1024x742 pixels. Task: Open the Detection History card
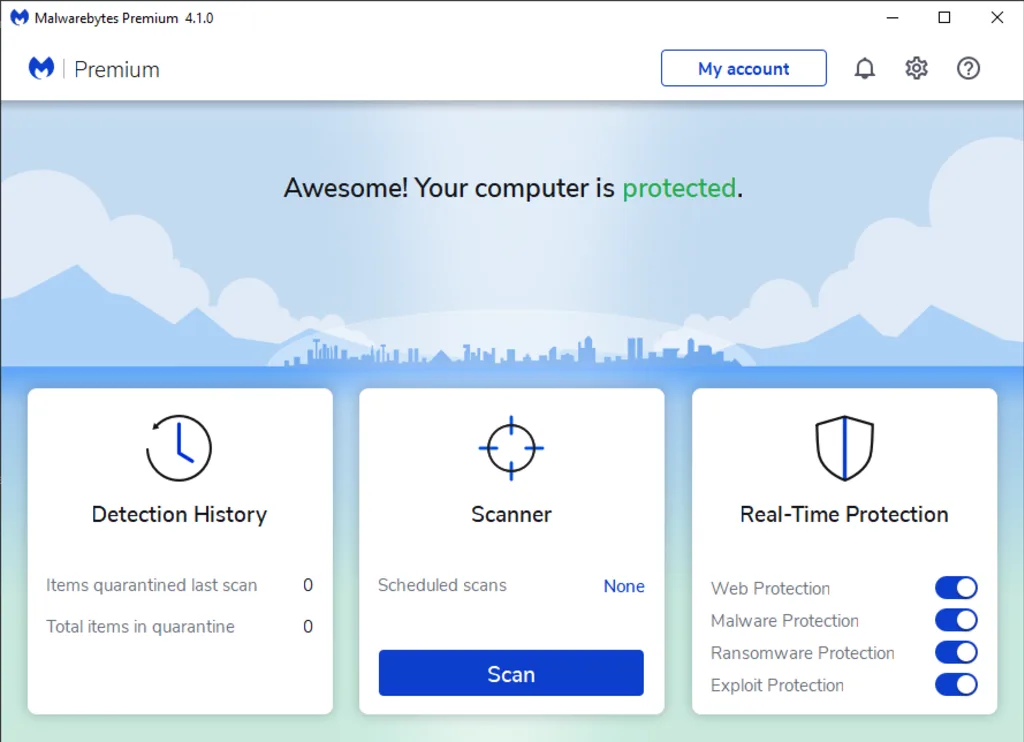pos(179,514)
